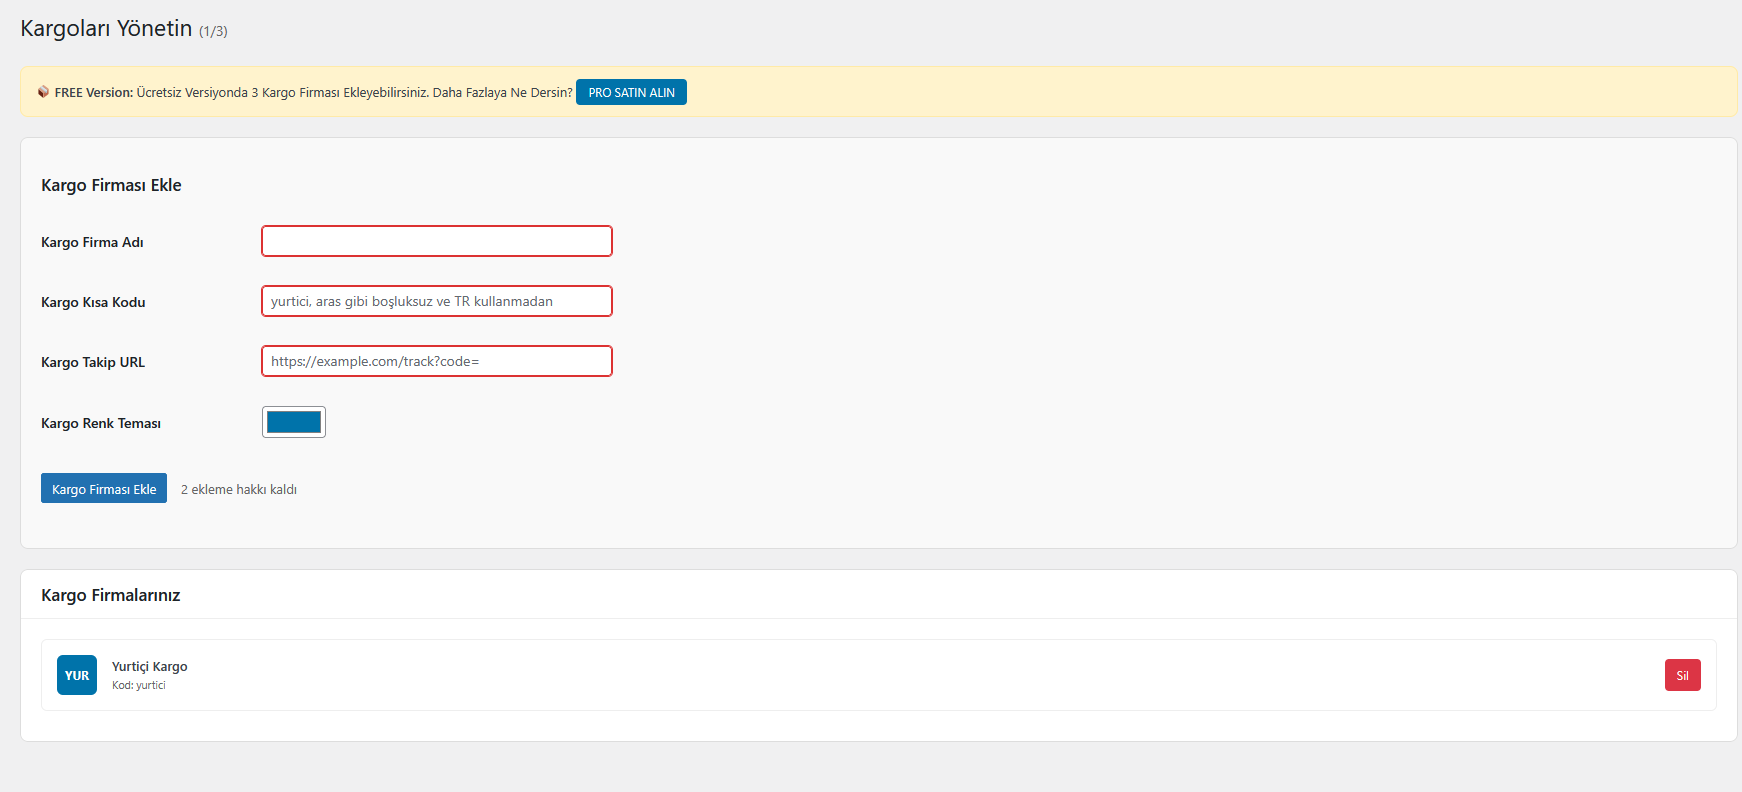Delete Yurtiçi Kargo with the Sil button

[1682, 675]
